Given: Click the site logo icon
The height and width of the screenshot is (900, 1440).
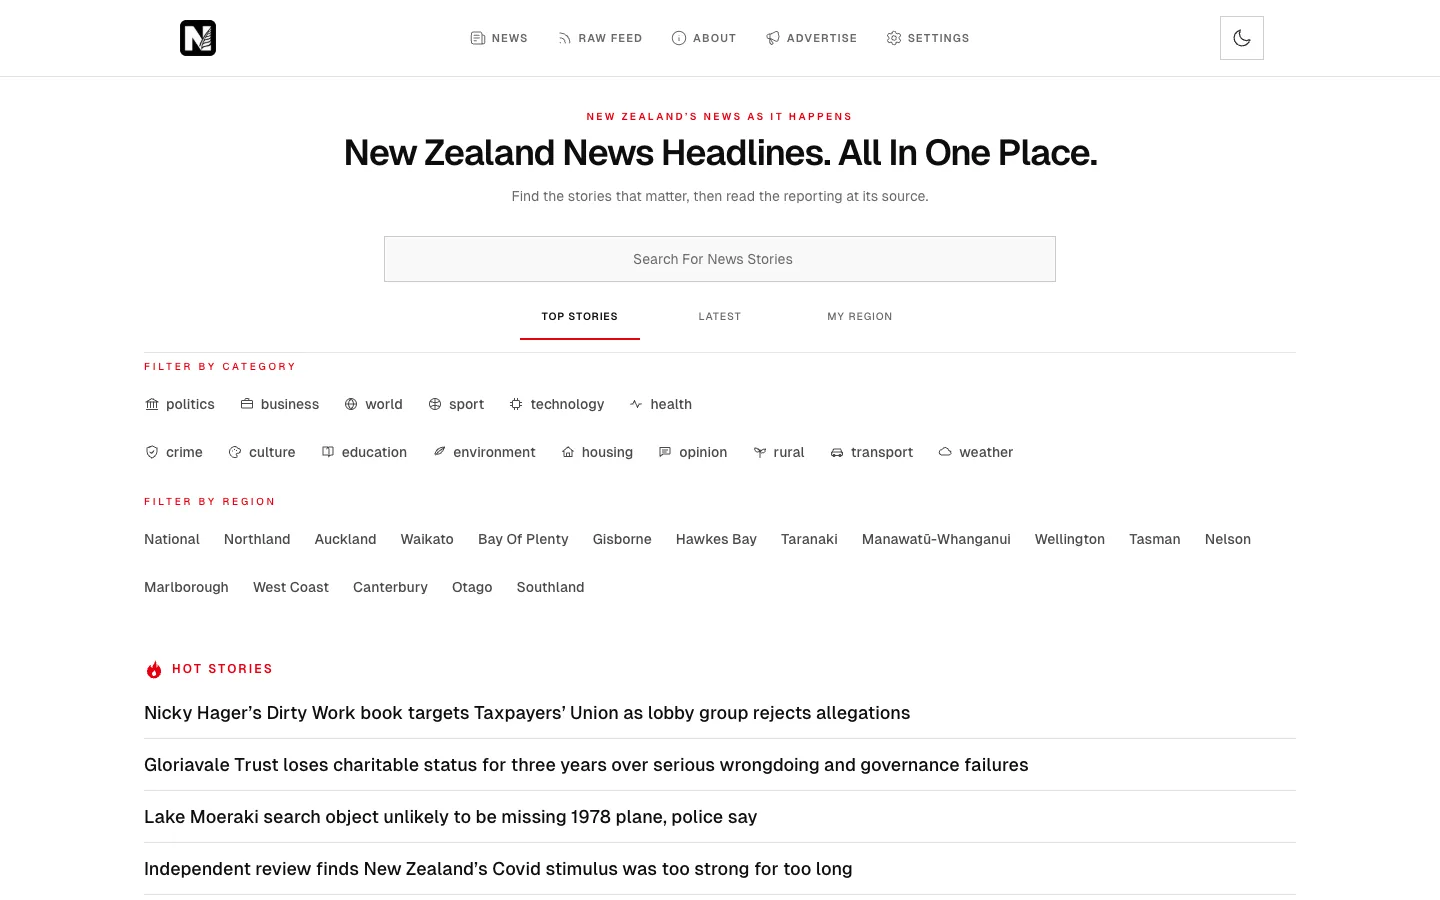Looking at the screenshot, I should (x=198, y=38).
